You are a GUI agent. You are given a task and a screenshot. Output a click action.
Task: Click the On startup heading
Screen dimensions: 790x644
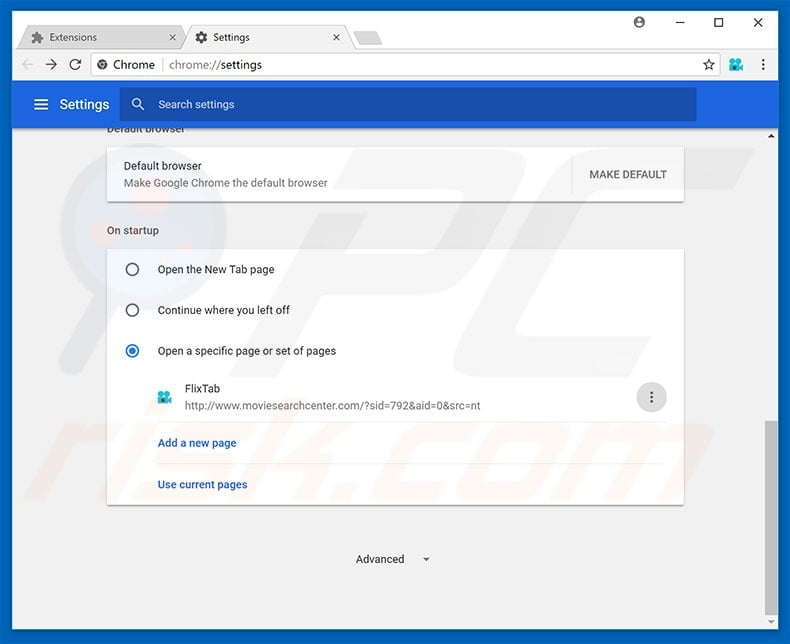pos(133,230)
